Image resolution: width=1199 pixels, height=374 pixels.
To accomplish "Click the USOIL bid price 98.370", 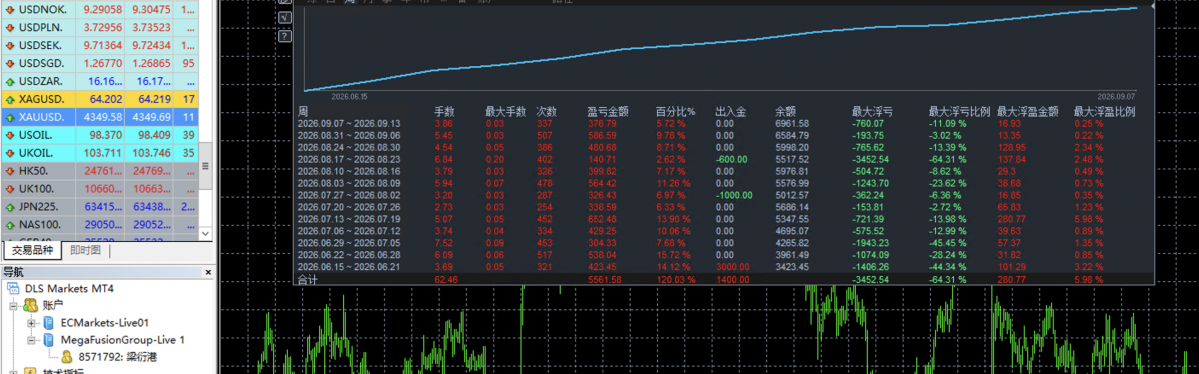I will (x=105, y=135).
